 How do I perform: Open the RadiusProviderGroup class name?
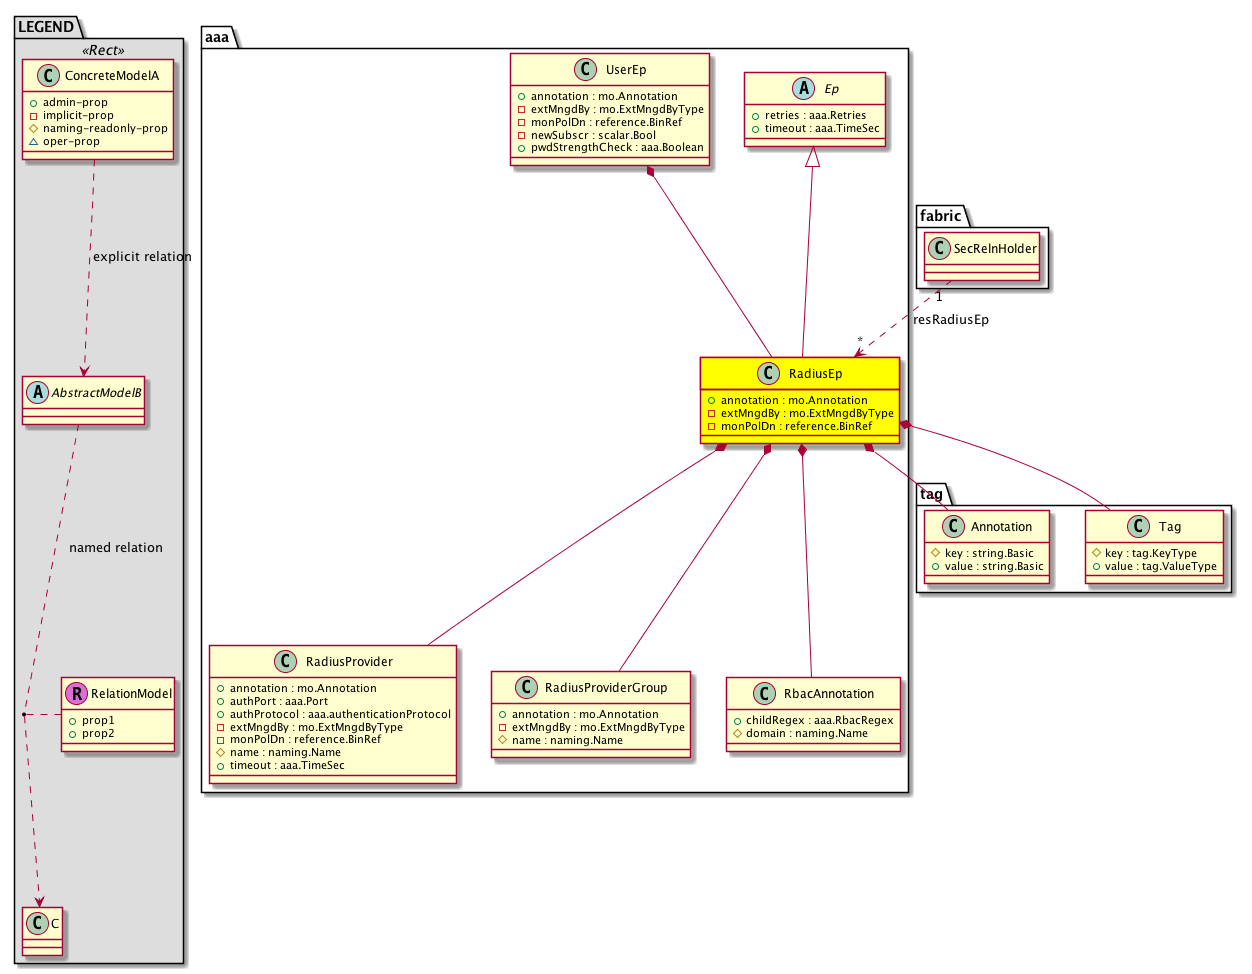pos(605,688)
